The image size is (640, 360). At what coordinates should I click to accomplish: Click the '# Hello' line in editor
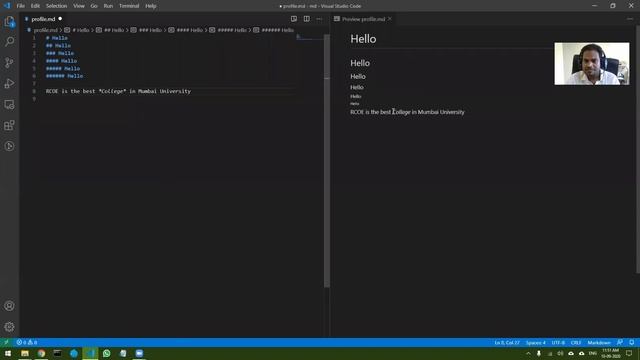coord(57,38)
